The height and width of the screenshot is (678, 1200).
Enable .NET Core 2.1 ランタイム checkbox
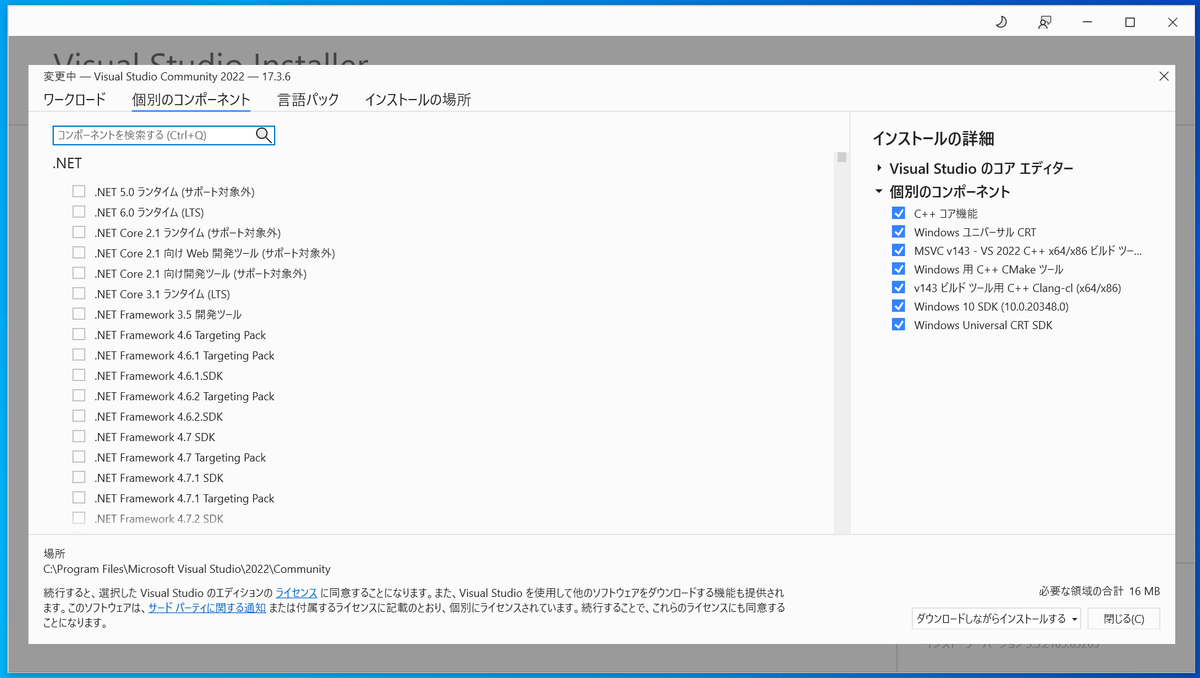coord(79,232)
